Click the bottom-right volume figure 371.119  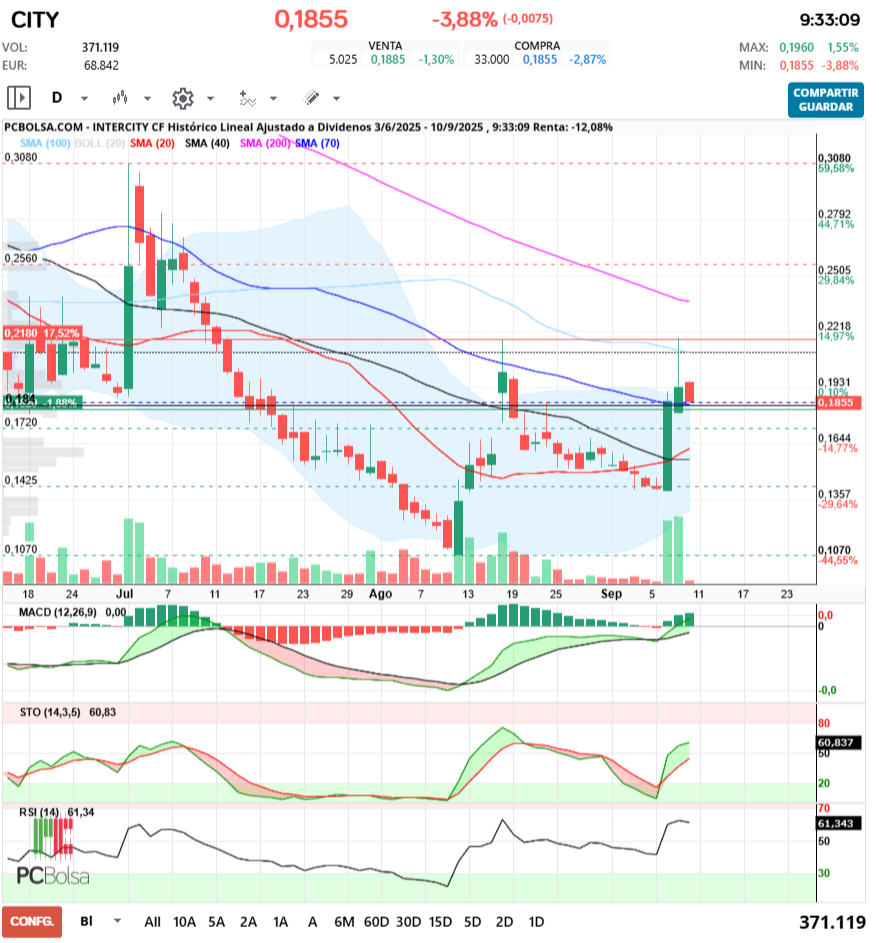click(x=833, y=922)
